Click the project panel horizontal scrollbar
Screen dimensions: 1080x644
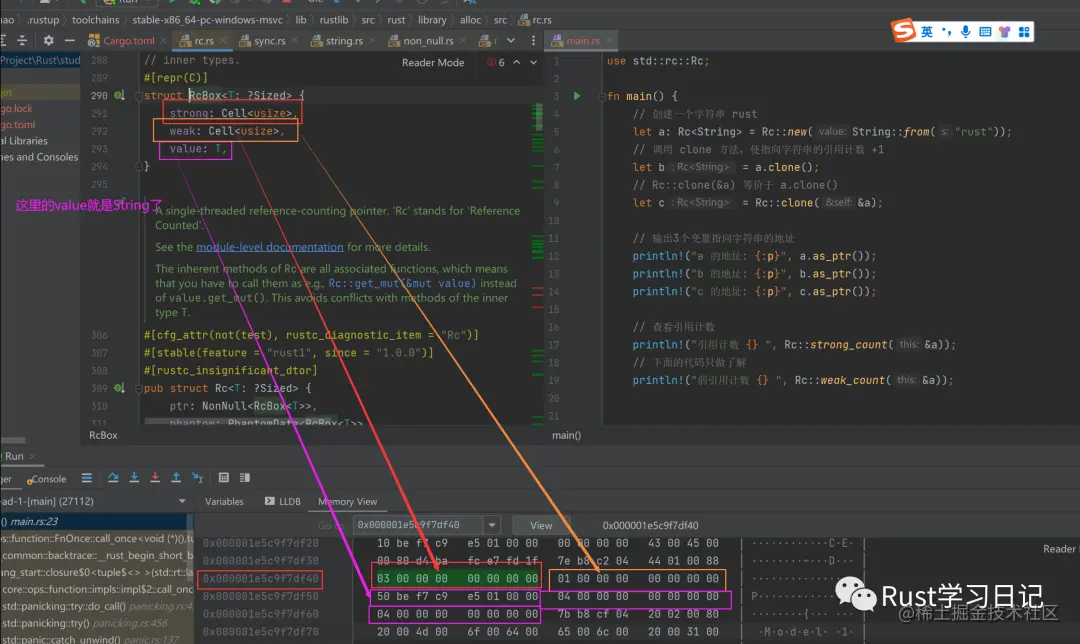coord(13,440)
